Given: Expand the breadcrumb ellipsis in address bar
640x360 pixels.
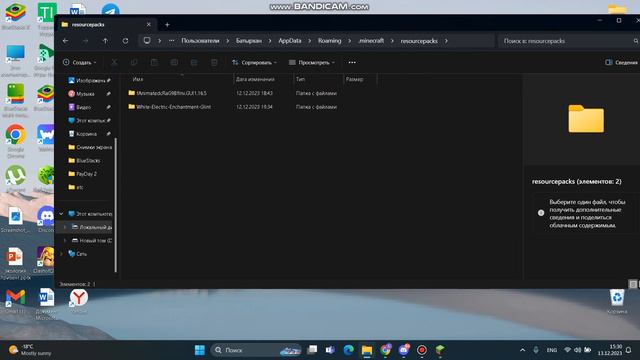Looking at the screenshot, I should pyautogui.click(x=171, y=41).
